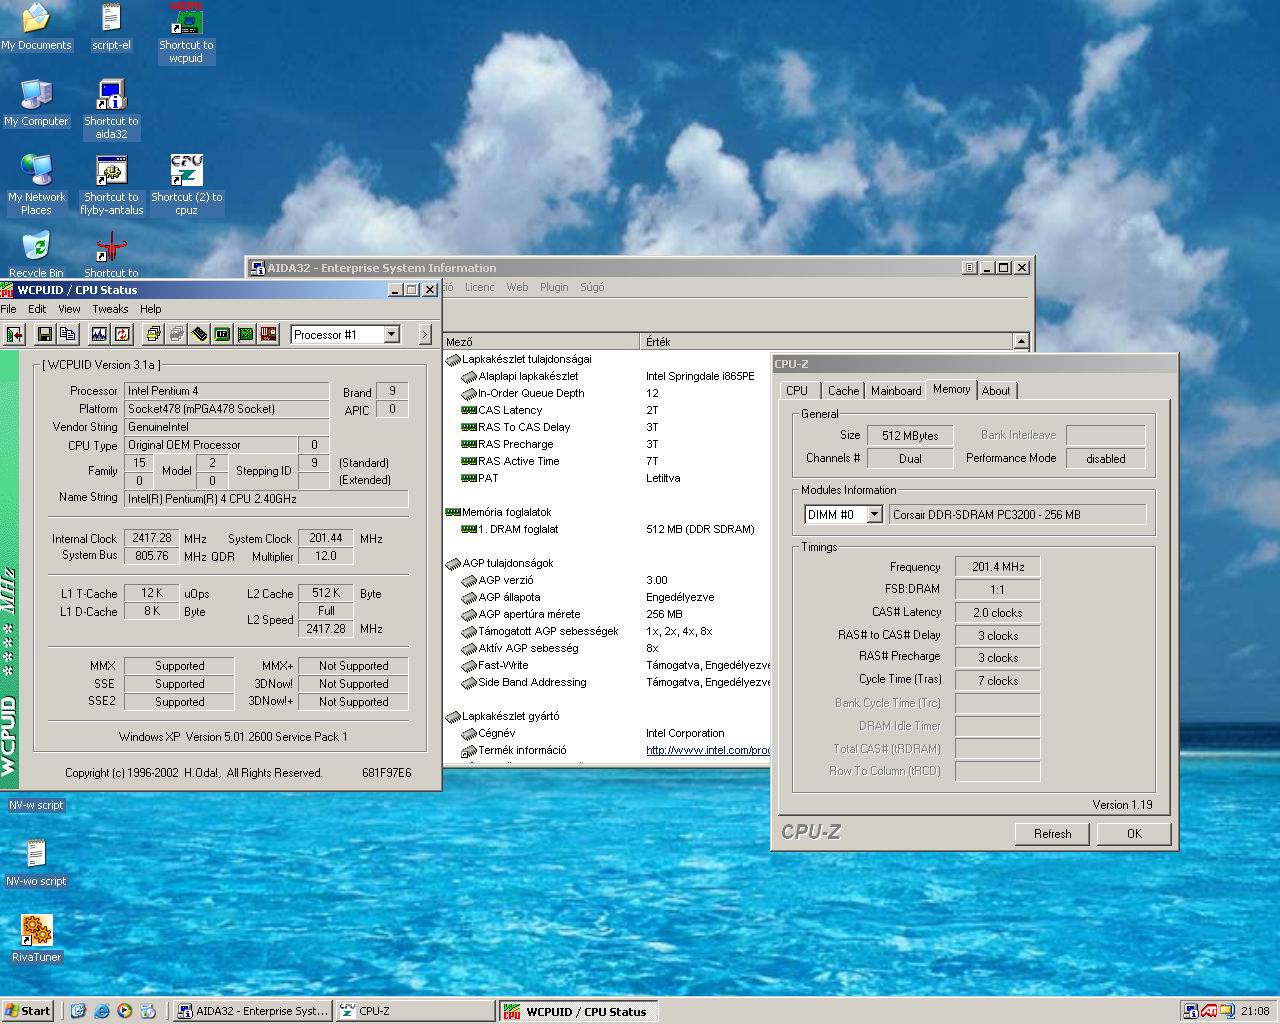Open the intel.com link in AIDA32

[x=708, y=750]
